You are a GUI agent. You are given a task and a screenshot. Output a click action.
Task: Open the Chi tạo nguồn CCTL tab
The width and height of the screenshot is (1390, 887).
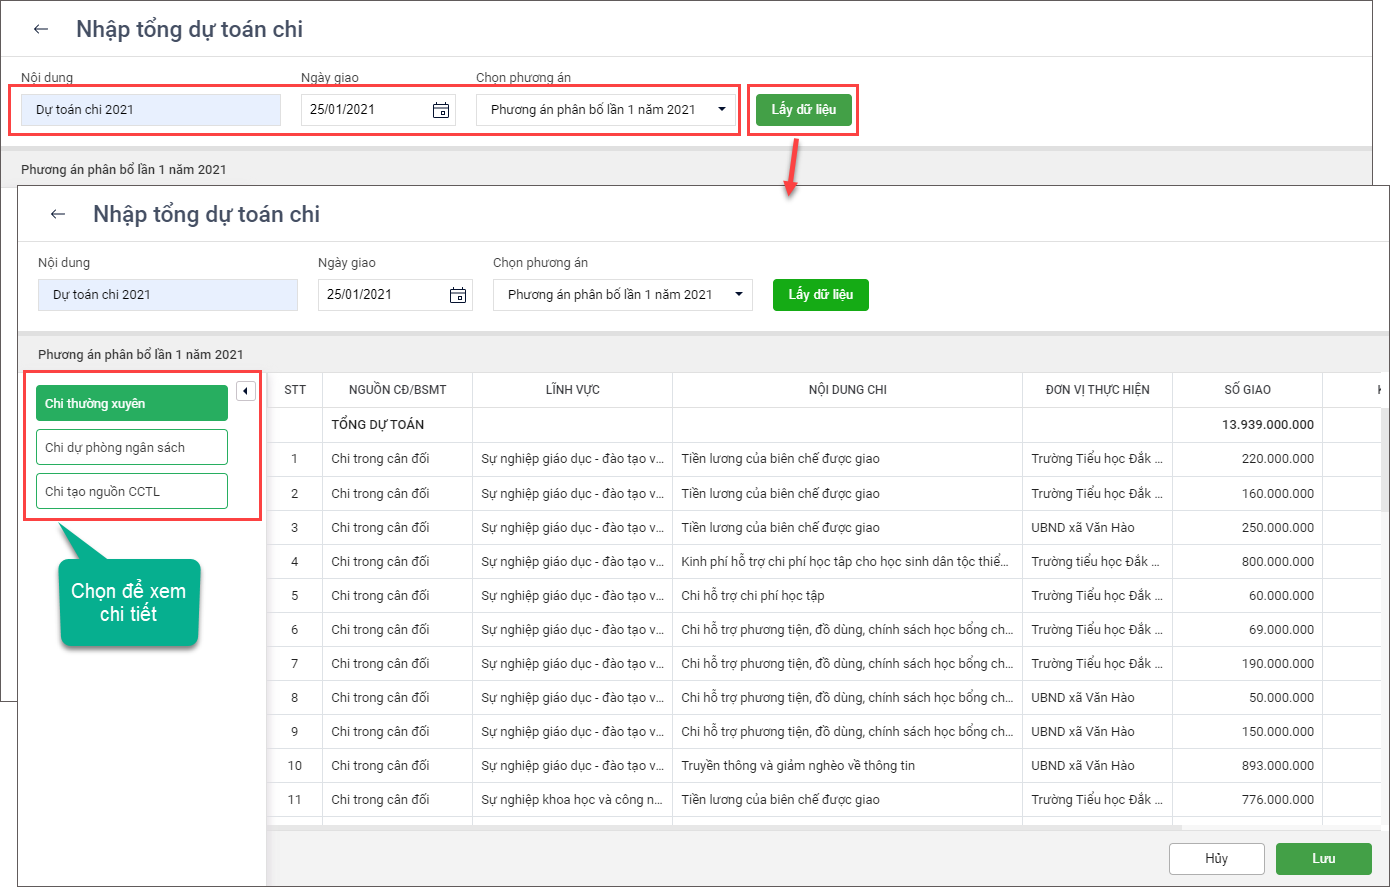pos(132,491)
